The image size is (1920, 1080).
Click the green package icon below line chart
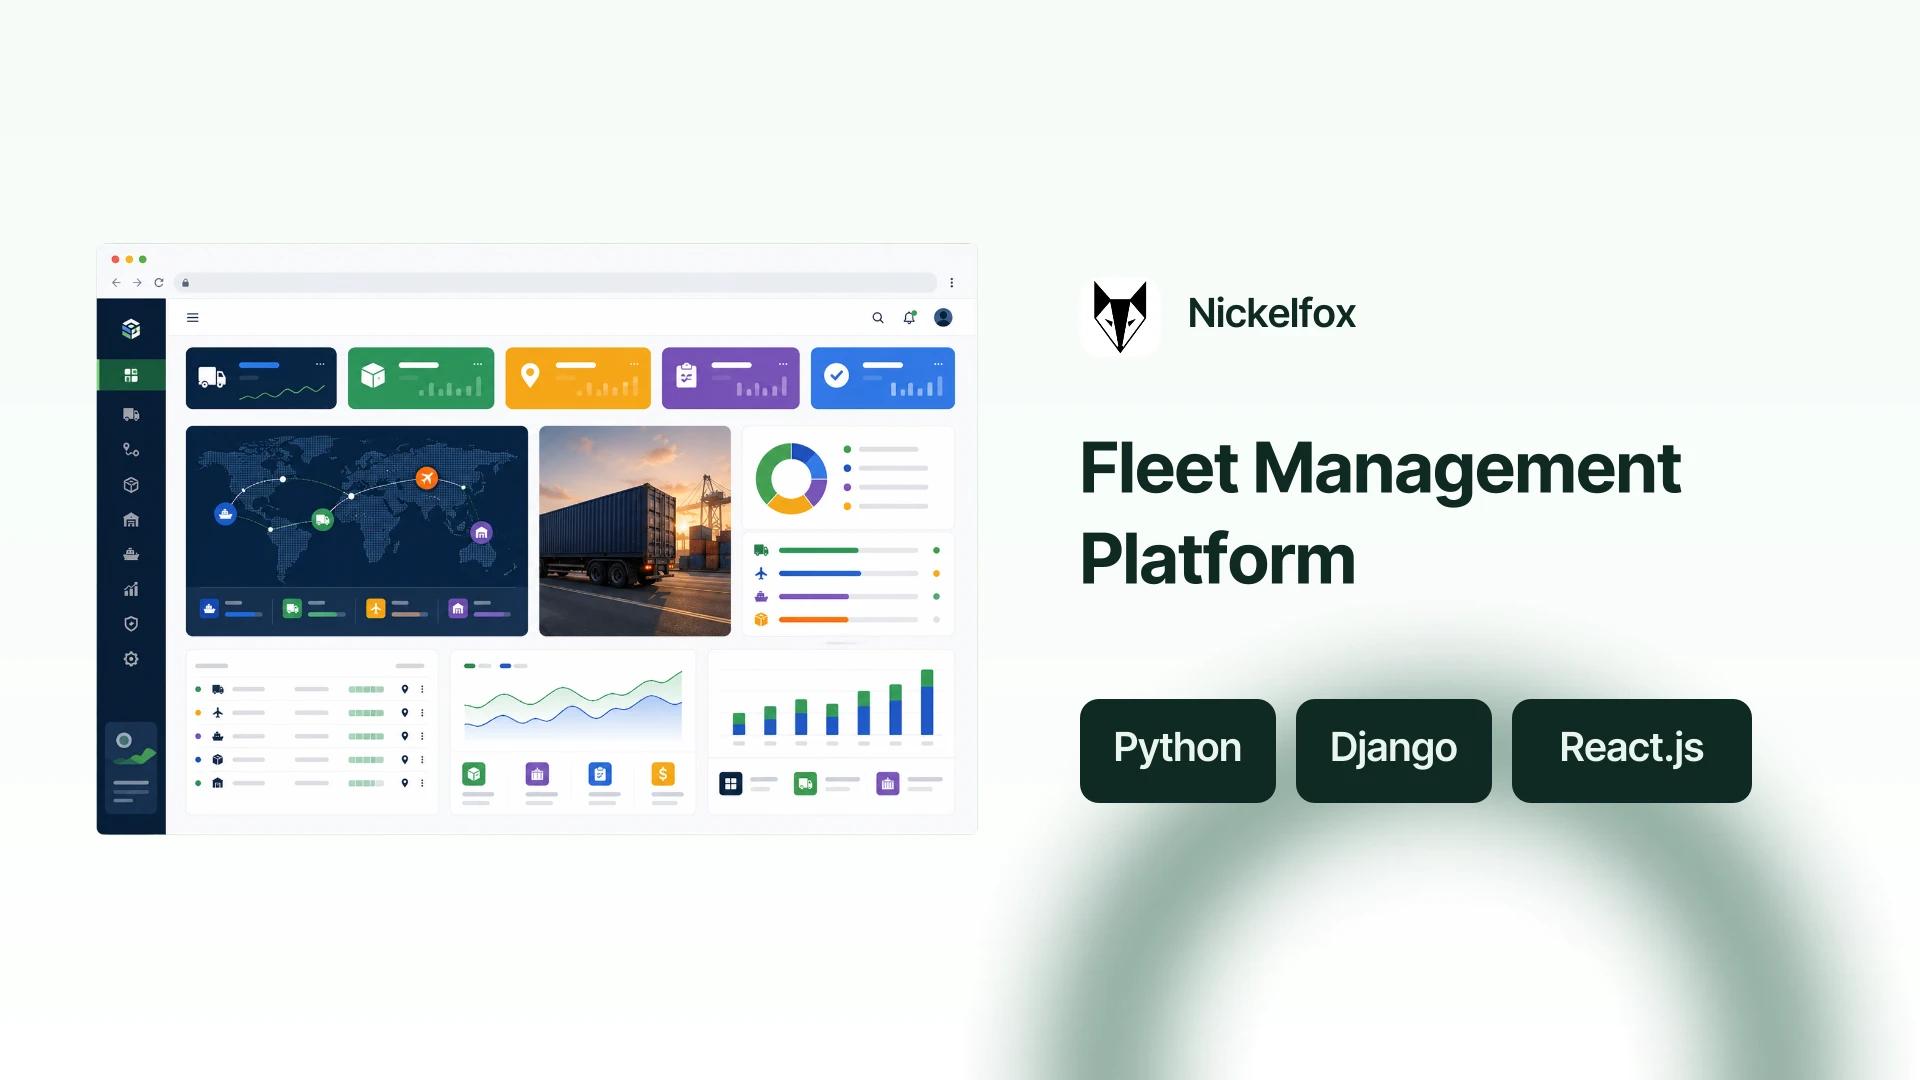coord(474,774)
